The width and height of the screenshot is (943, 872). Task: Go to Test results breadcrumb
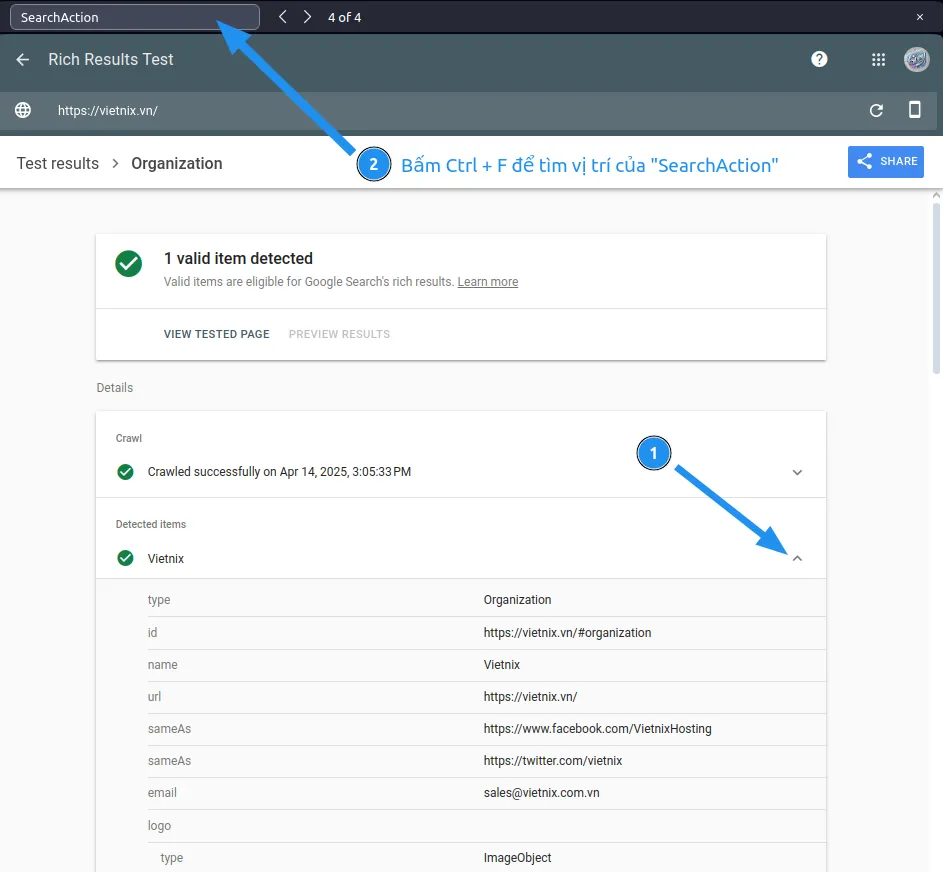(58, 164)
